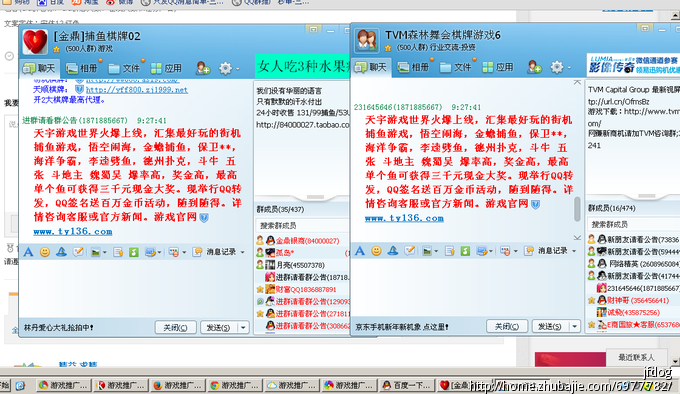Viewport: 680px width, 394px height.
Task: Click handwriting pencil icon in 捕鱼棋牌02 toolbar
Action: [78, 252]
